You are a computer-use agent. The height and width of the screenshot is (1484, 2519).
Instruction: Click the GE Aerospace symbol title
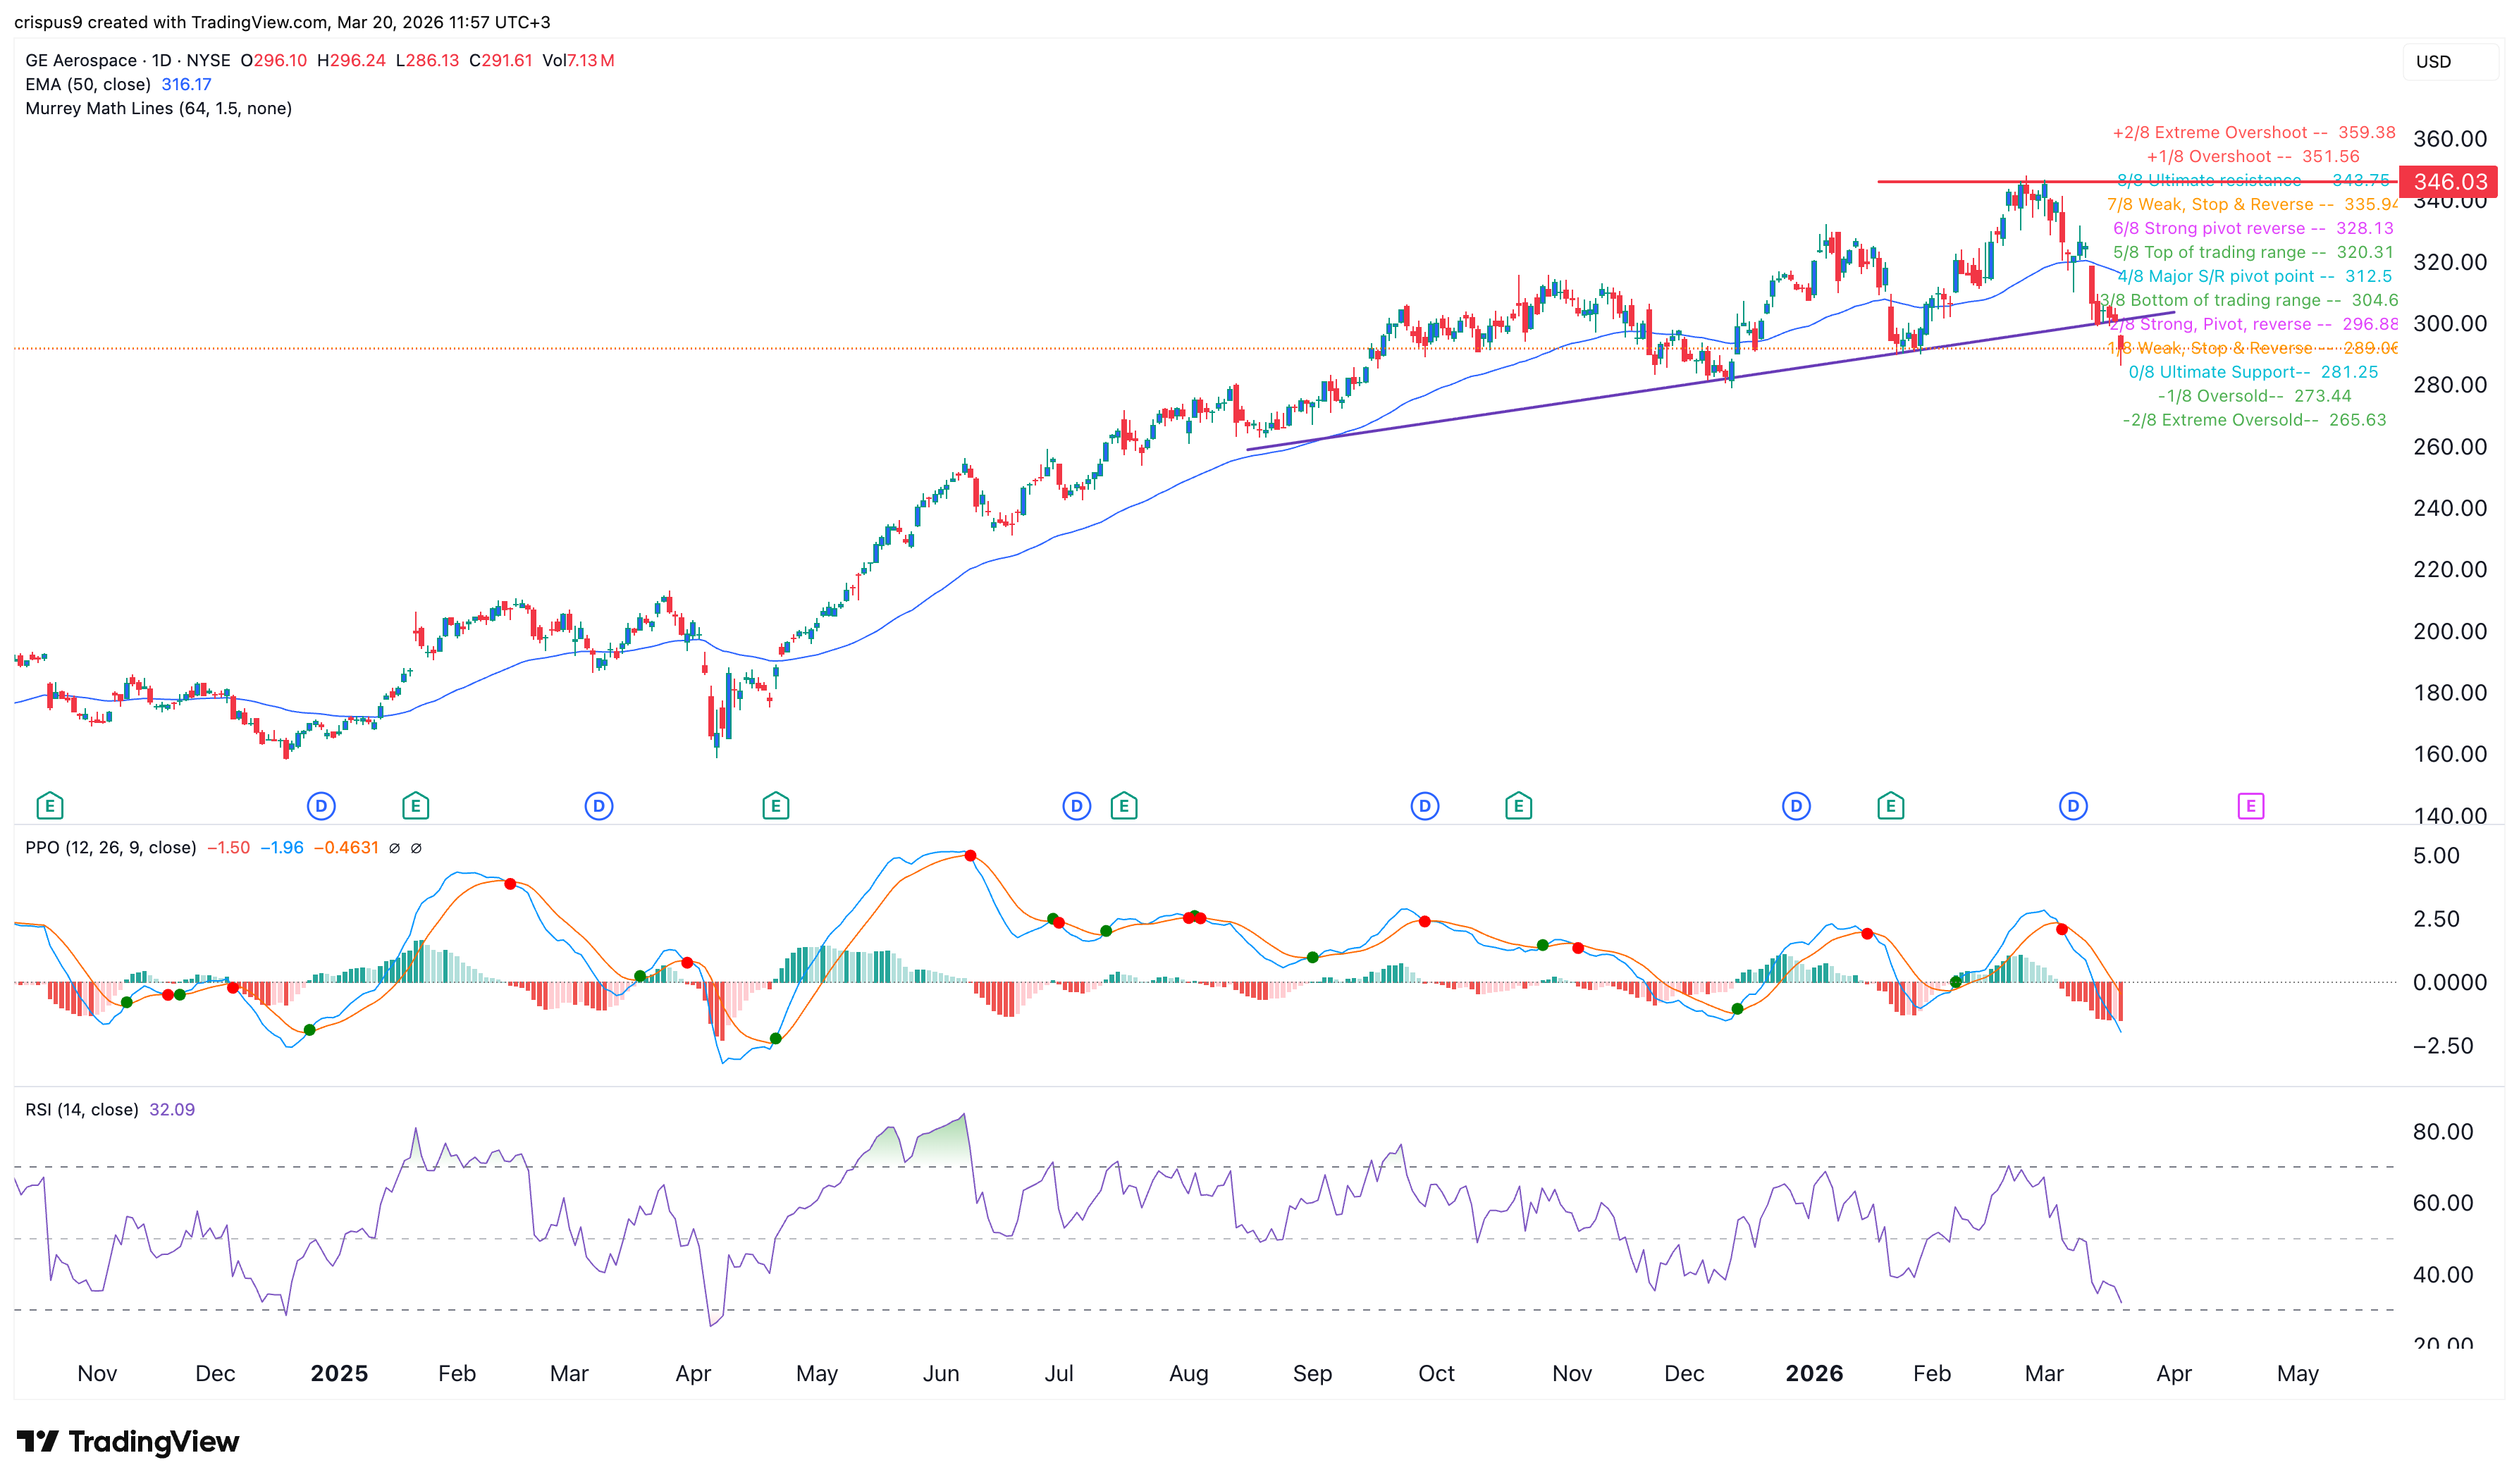tap(81, 61)
